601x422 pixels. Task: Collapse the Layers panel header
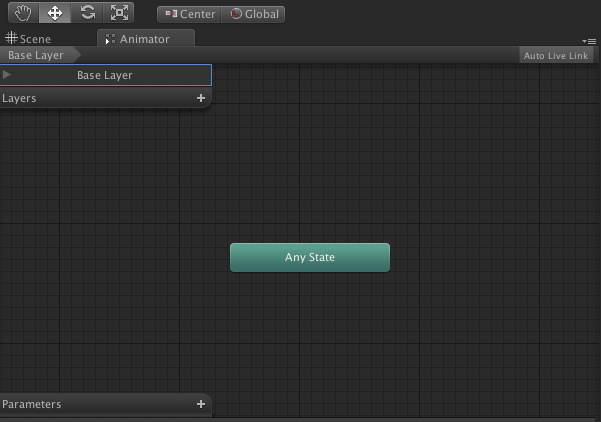pyautogui.click(x=60, y=98)
